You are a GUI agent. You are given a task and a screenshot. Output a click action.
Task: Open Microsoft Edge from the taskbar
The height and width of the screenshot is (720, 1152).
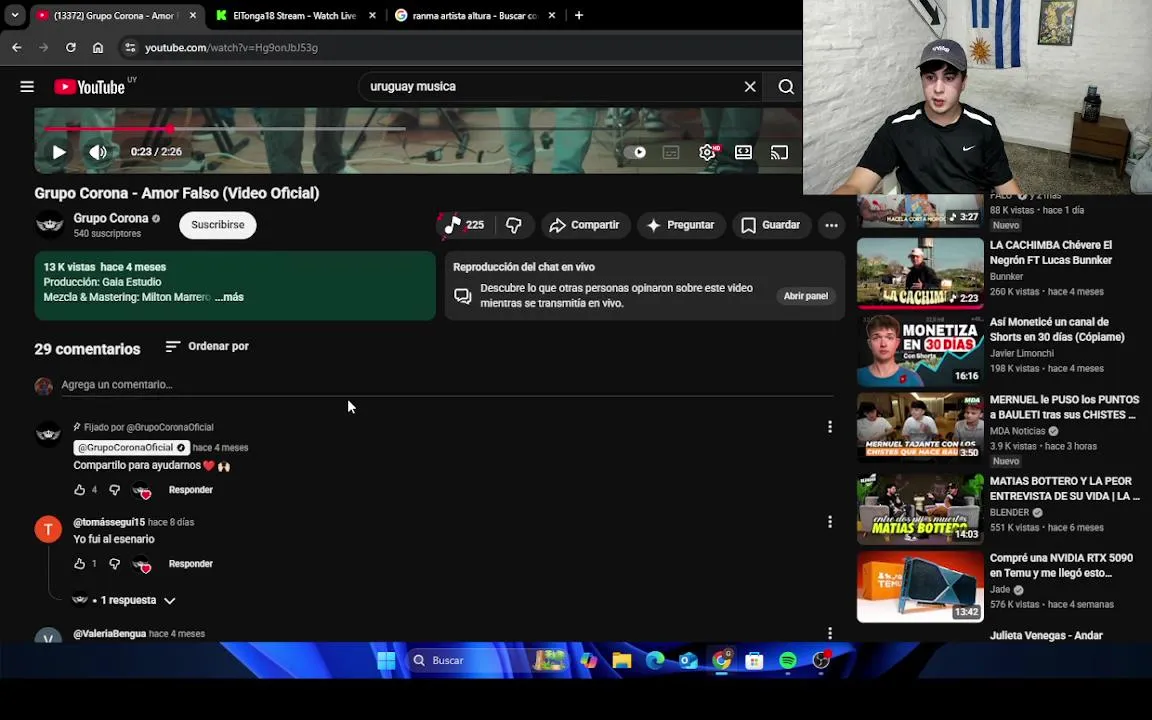point(655,660)
